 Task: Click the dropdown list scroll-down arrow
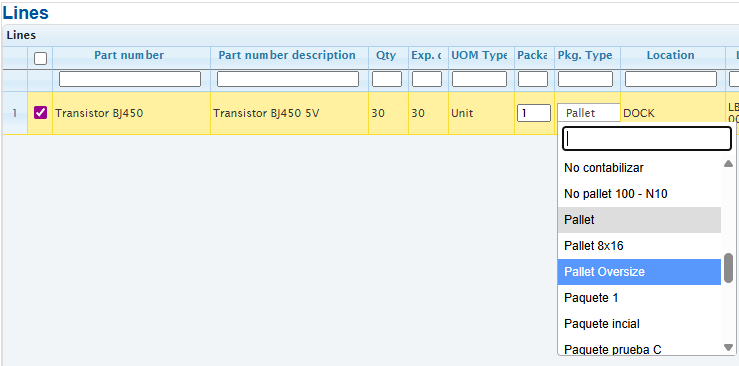pos(728,348)
